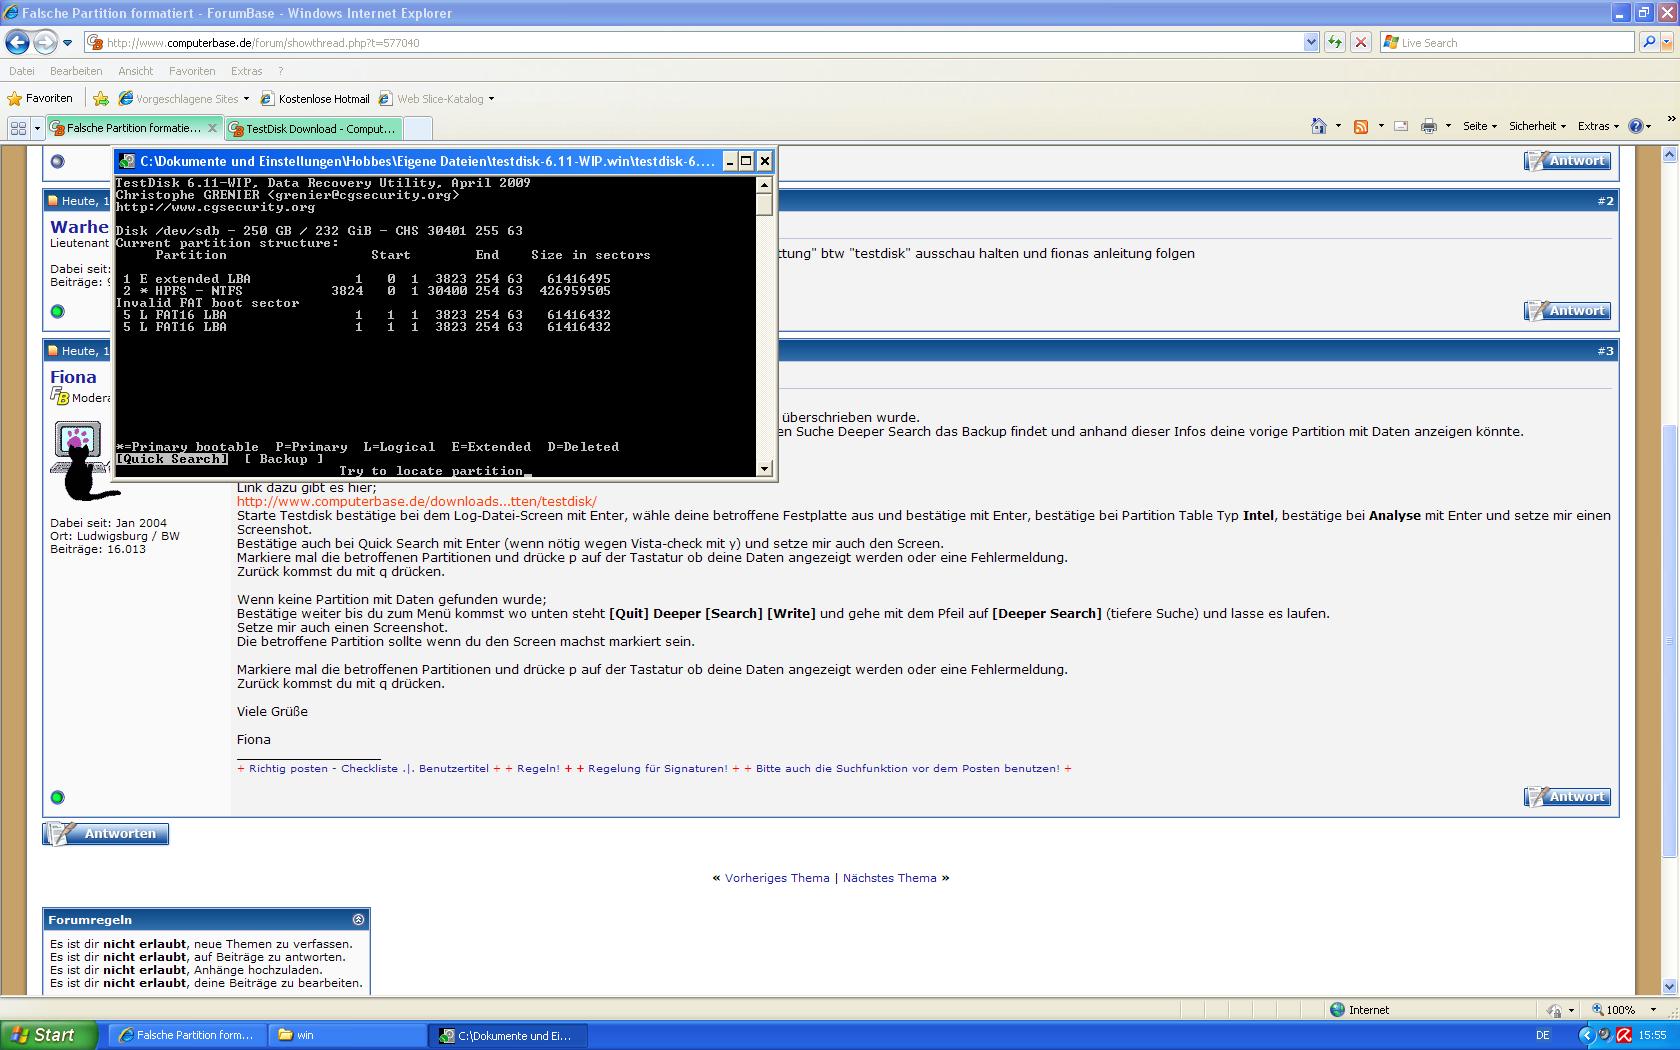This screenshot has width=1680, height=1050.
Task: Open the Extras menu in menu bar
Action: click(246, 71)
